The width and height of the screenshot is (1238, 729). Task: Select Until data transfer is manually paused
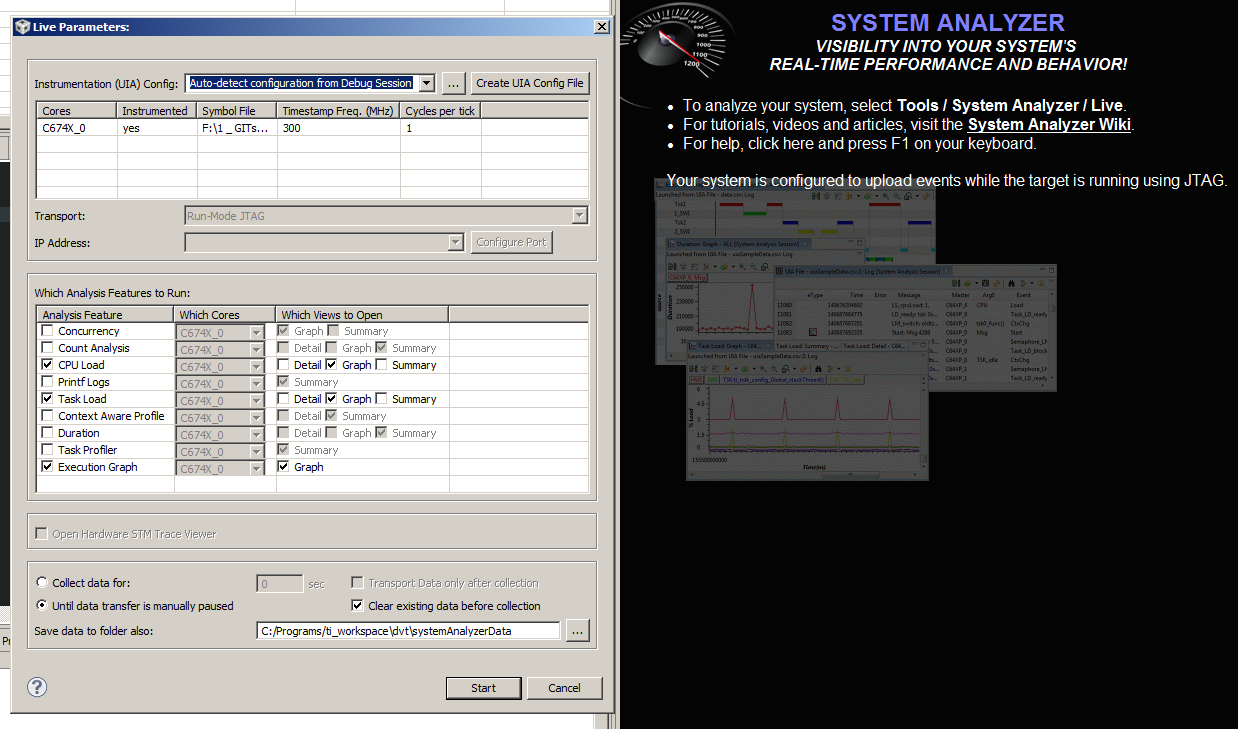42,606
